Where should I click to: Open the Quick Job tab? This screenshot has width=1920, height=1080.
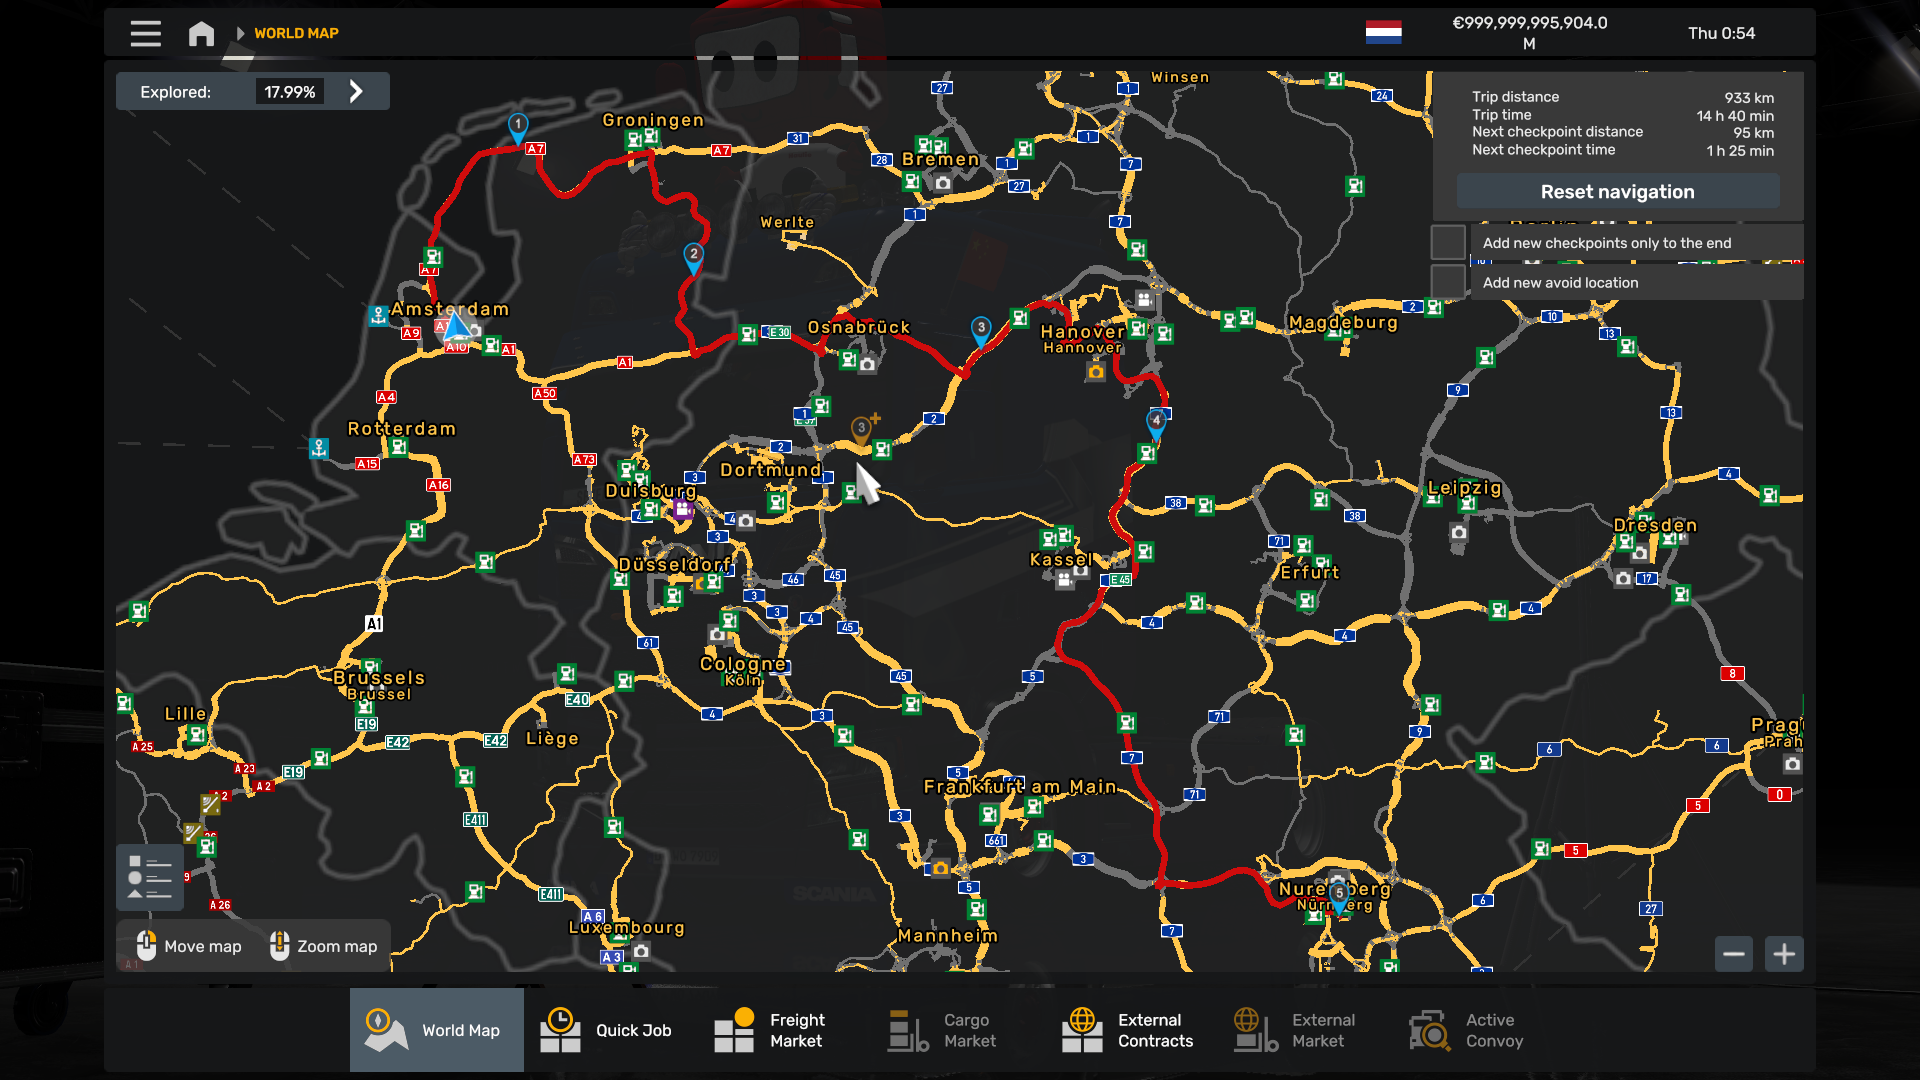(606, 1030)
